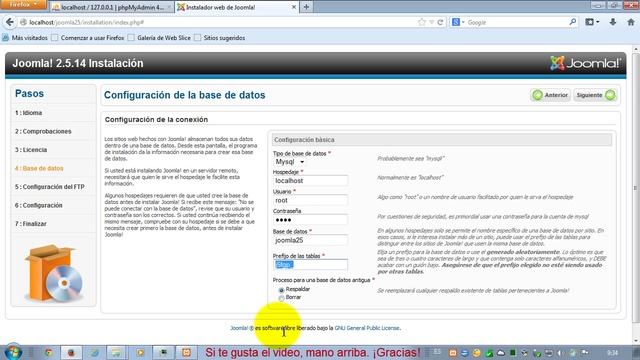Screen dimensions: 640x360
Task: Open the Tipo de base de datos dropdown
Action: (x=289, y=162)
